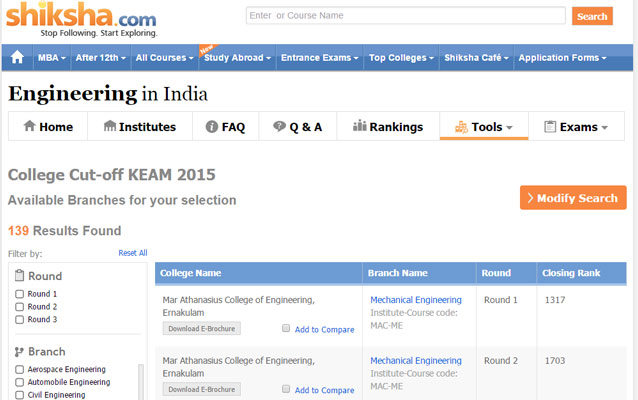Check the Round 1 filter checkbox
This screenshot has width=638, height=400.
[20, 294]
